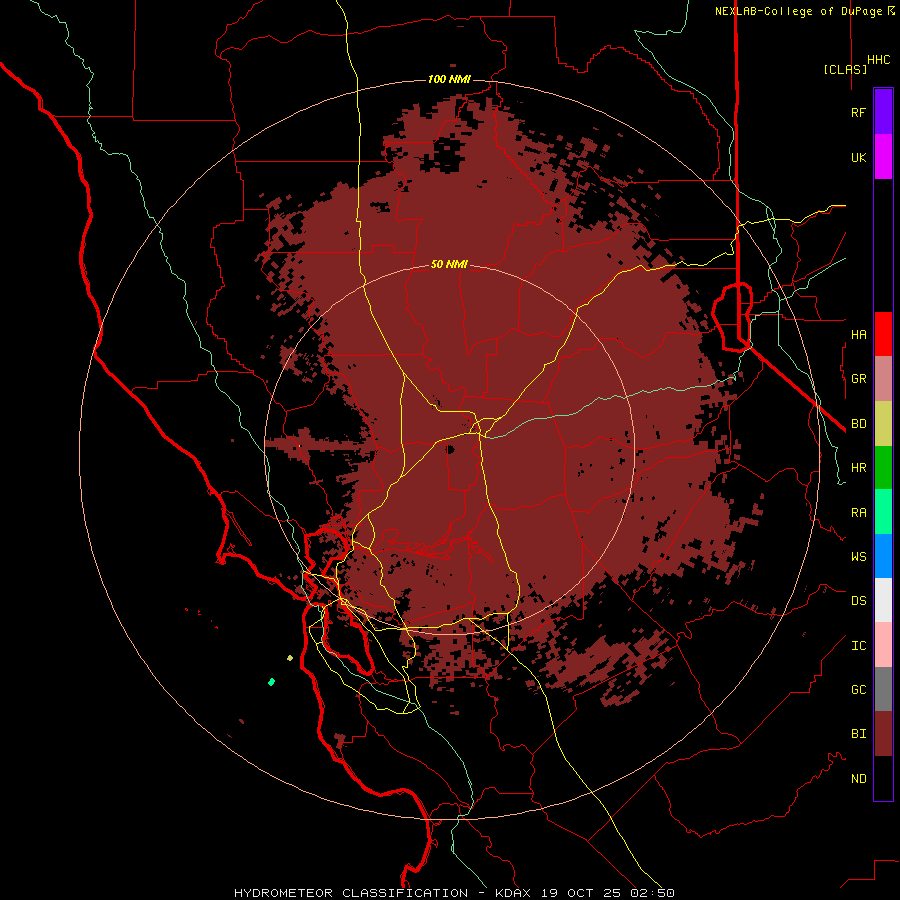This screenshot has height=900, width=900.
Task: Click the RF legend label
Action: 859,112
